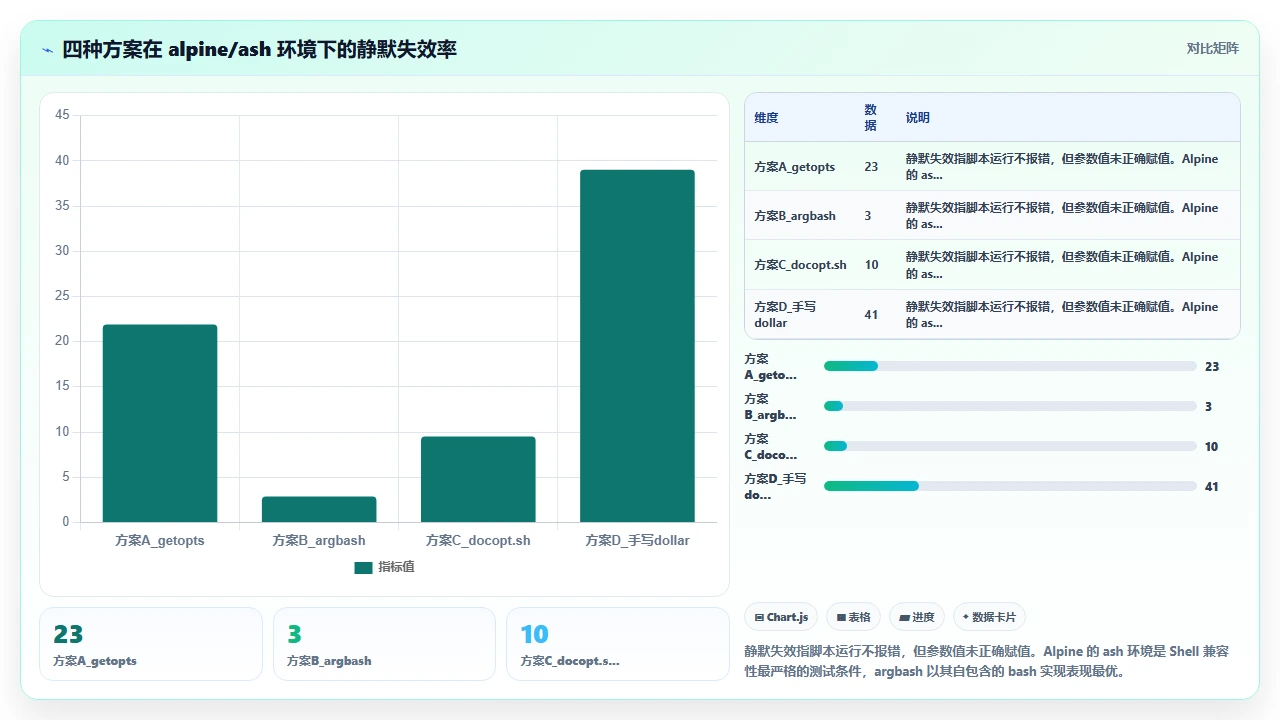This screenshot has width=1280, height=720.
Task: Click the 说明 column header
Action: click(918, 117)
